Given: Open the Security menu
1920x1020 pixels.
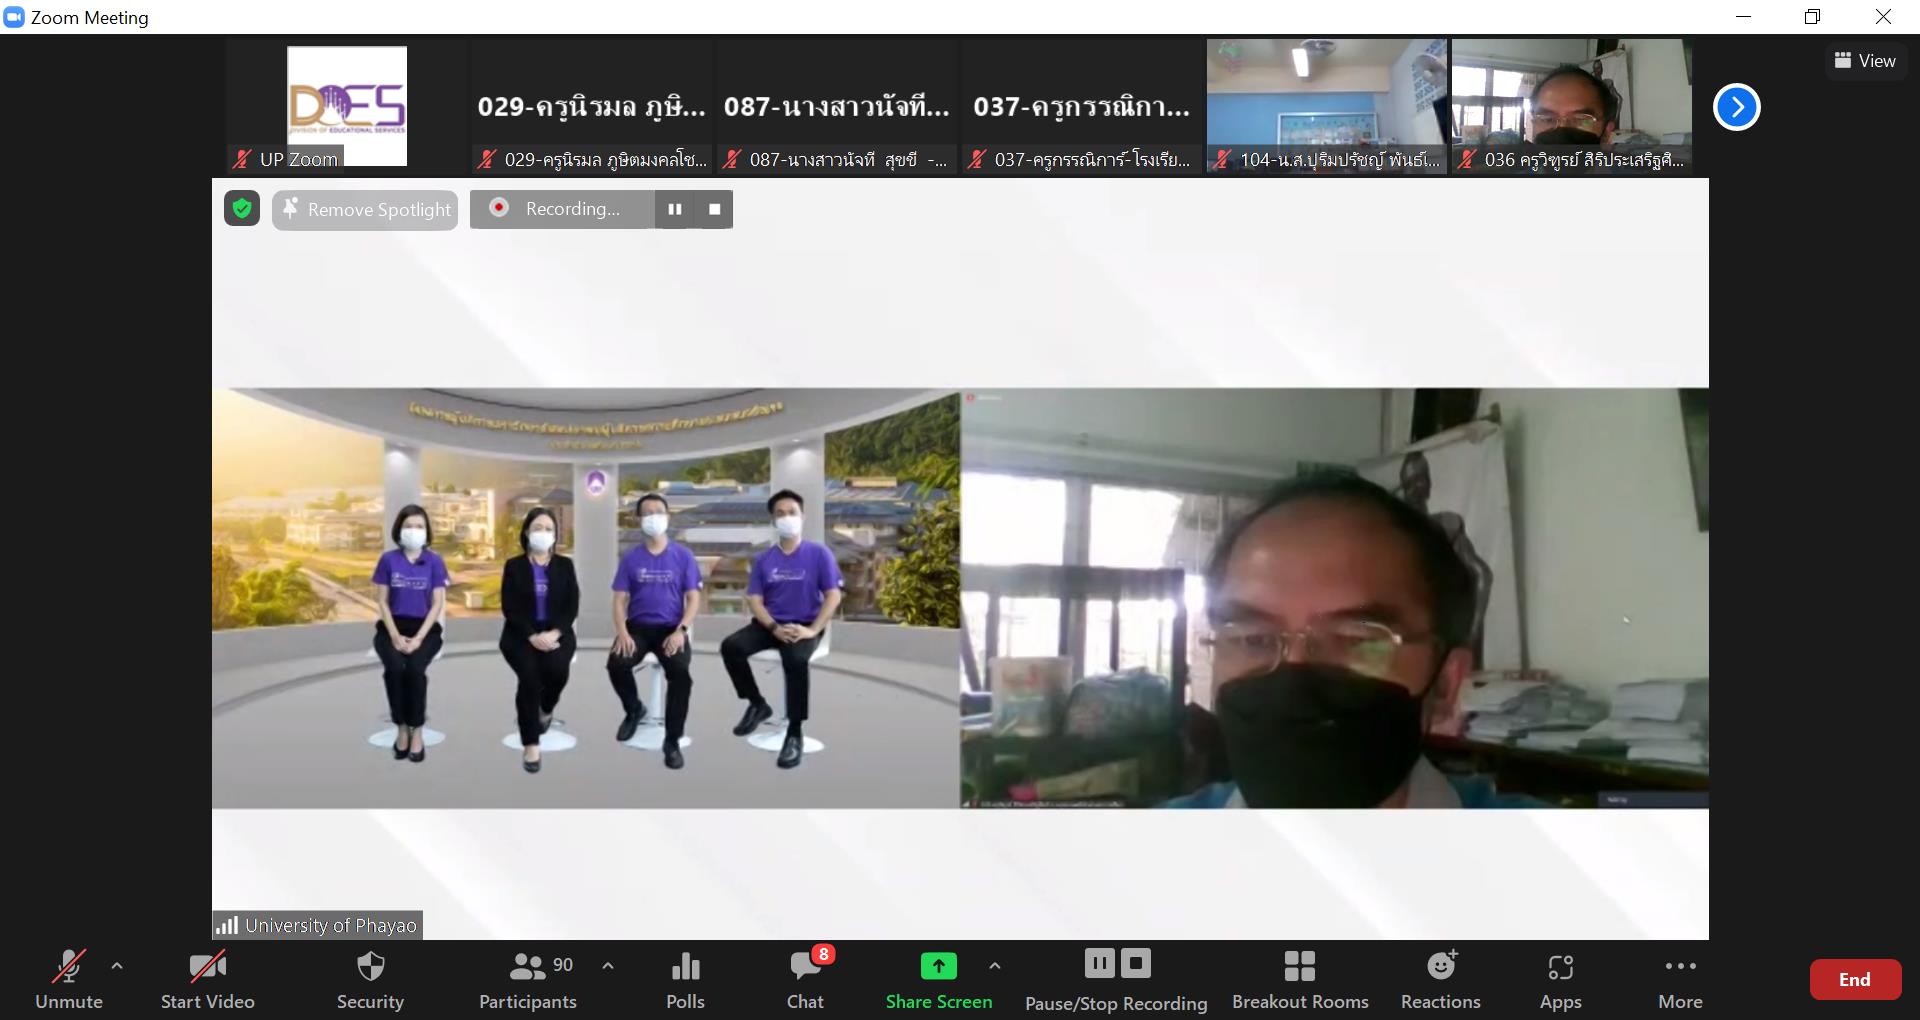Looking at the screenshot, I should click(370, 979).
